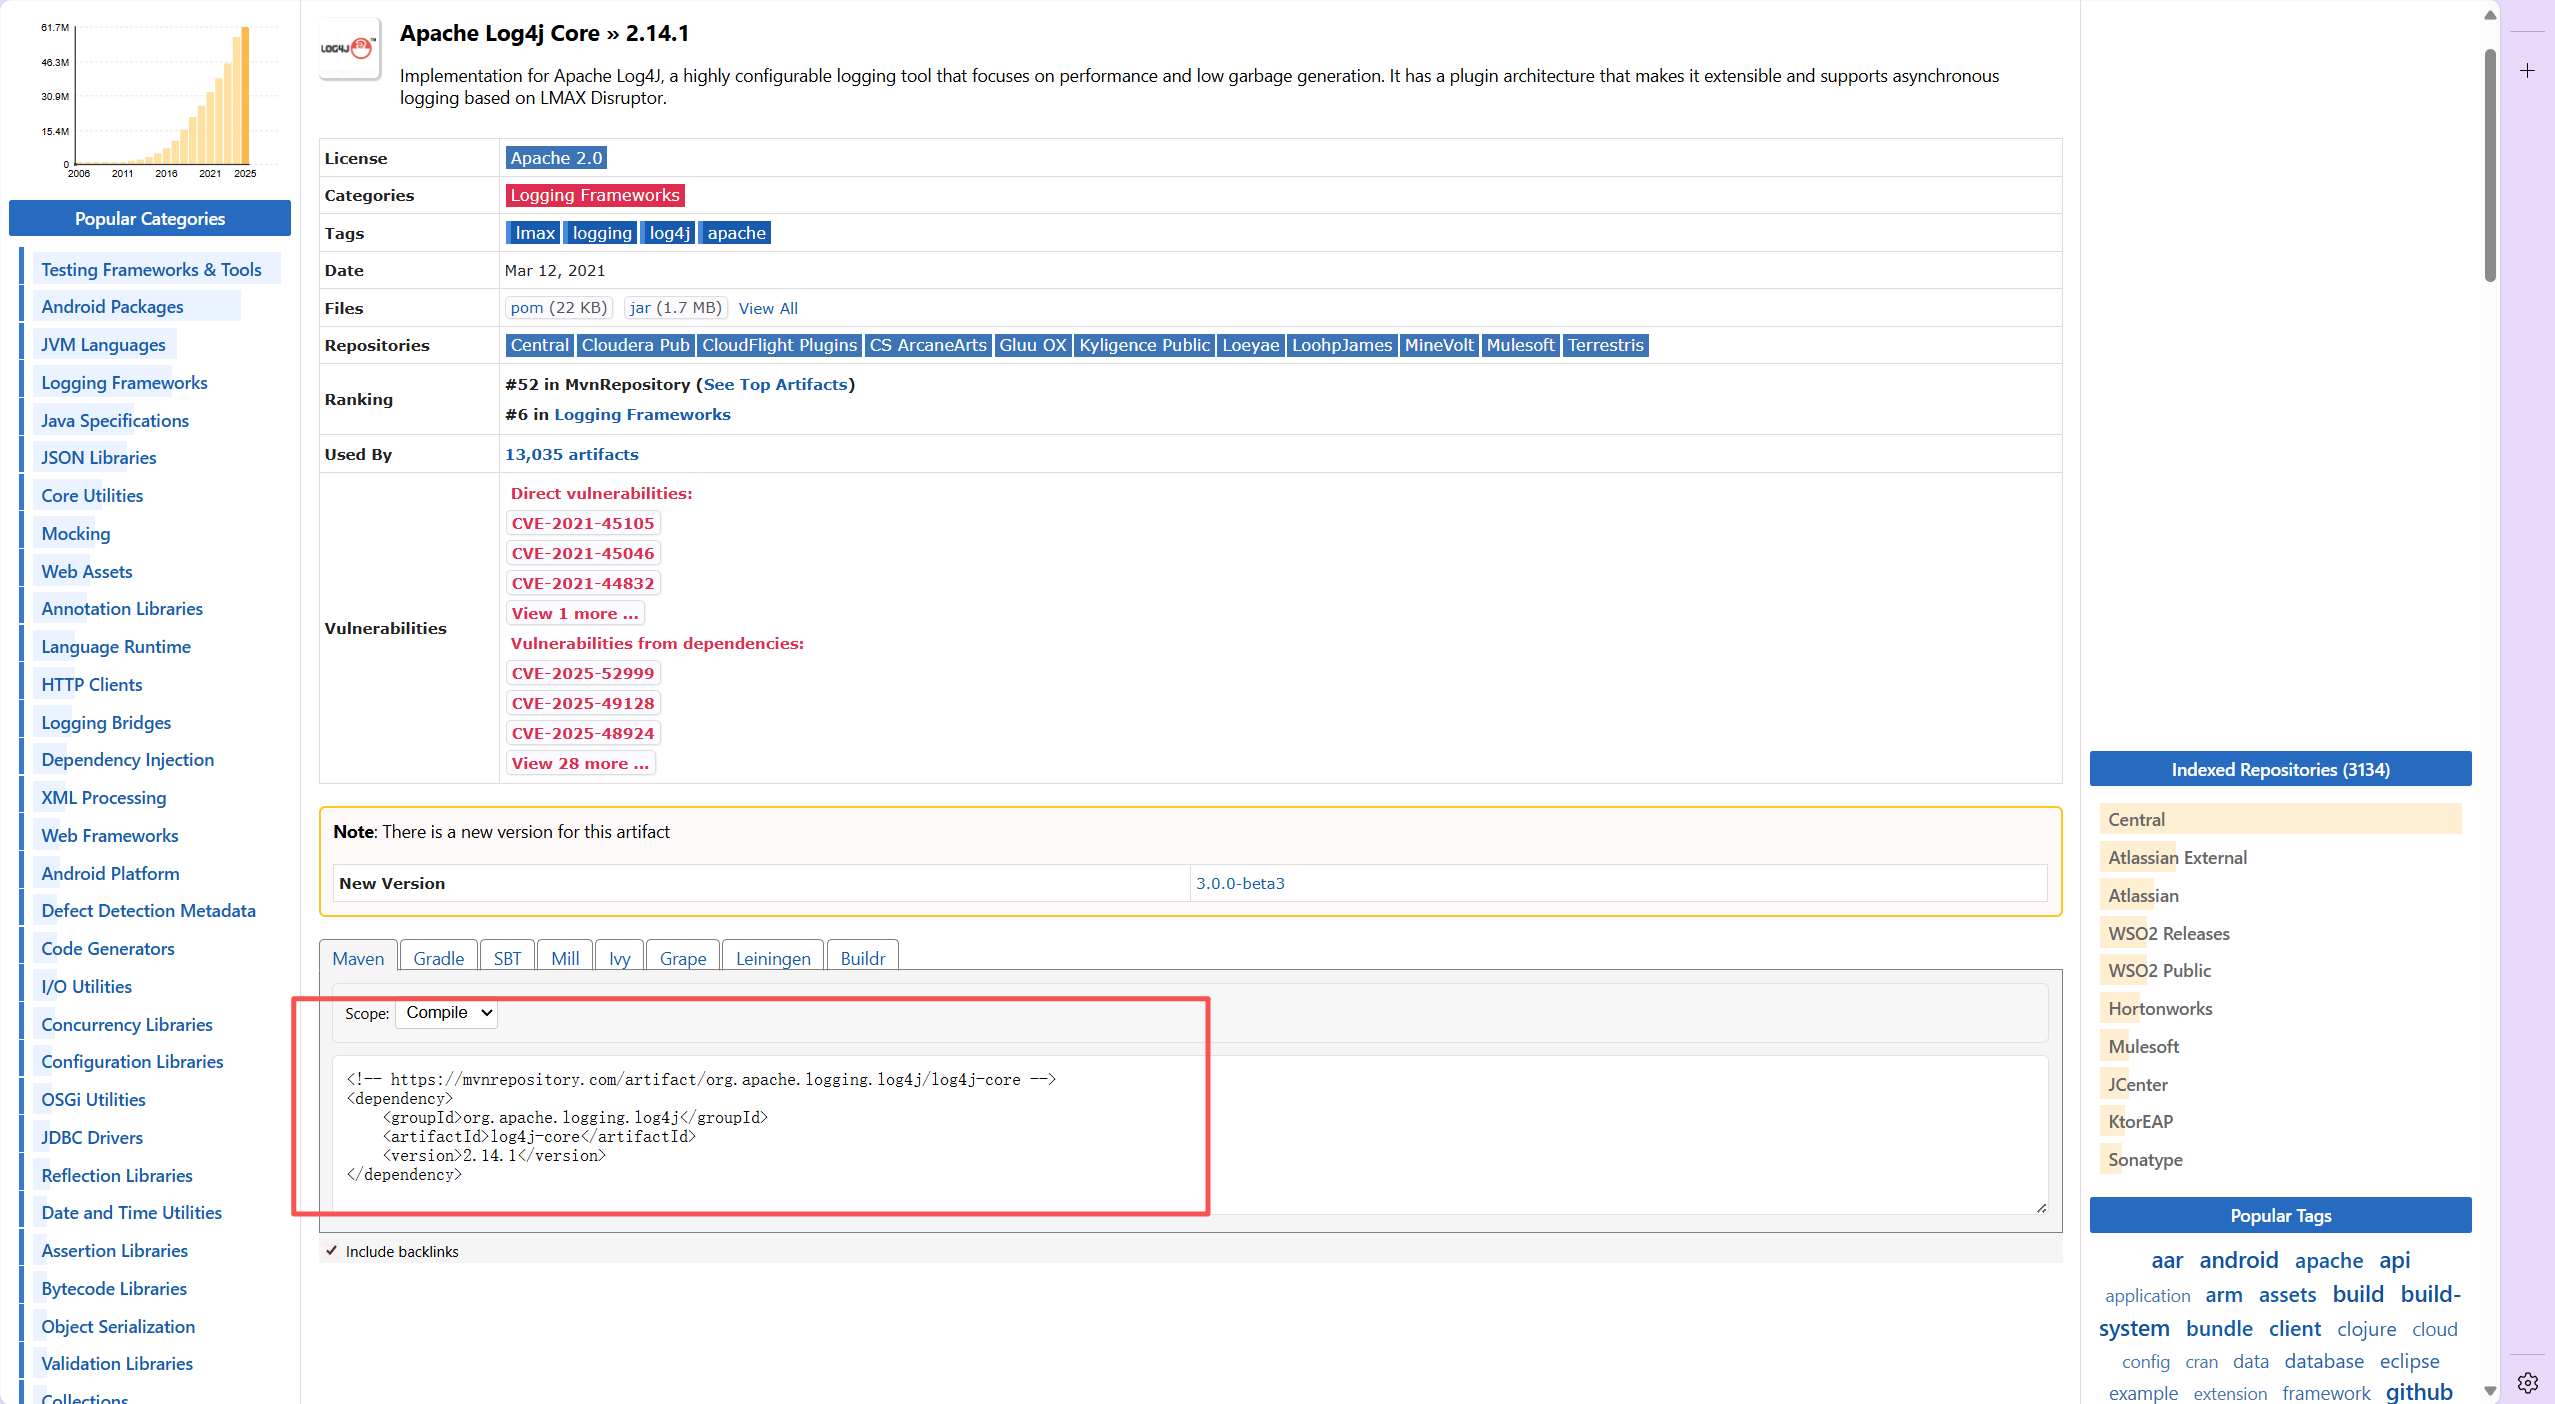Toggle the Include backlinks checkbox

coord(332,1251)
